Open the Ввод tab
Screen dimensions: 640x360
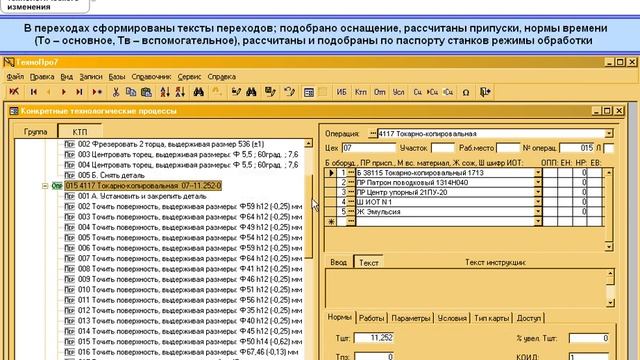pyautogui.click(x=338, y=262)
